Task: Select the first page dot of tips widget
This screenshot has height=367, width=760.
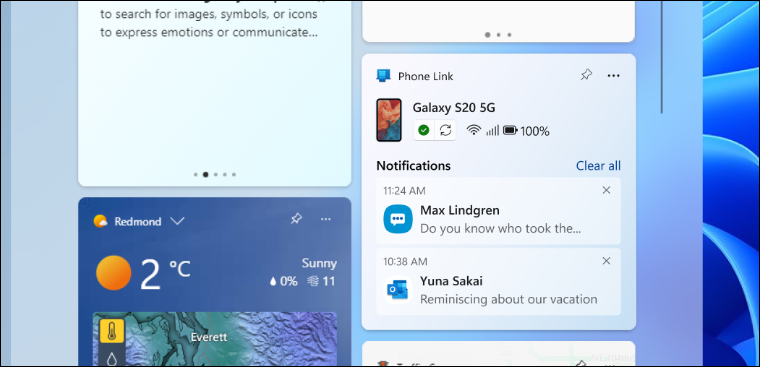Action: point(195,175)
